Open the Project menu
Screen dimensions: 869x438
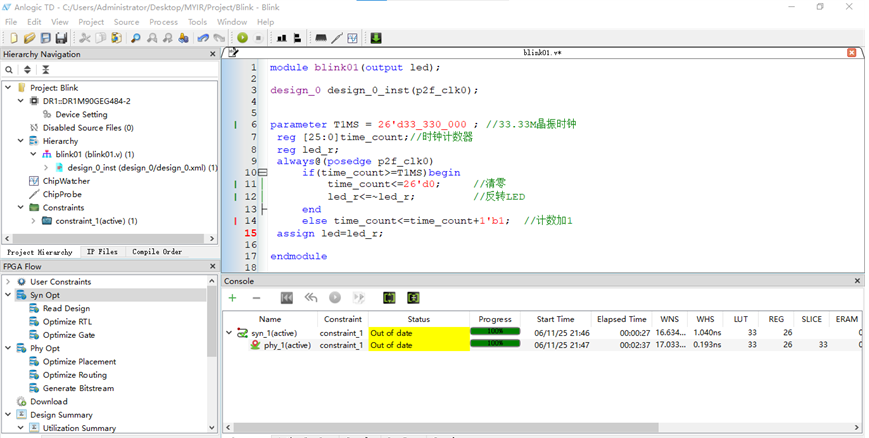pyautogui.click(x=91, y=22)
